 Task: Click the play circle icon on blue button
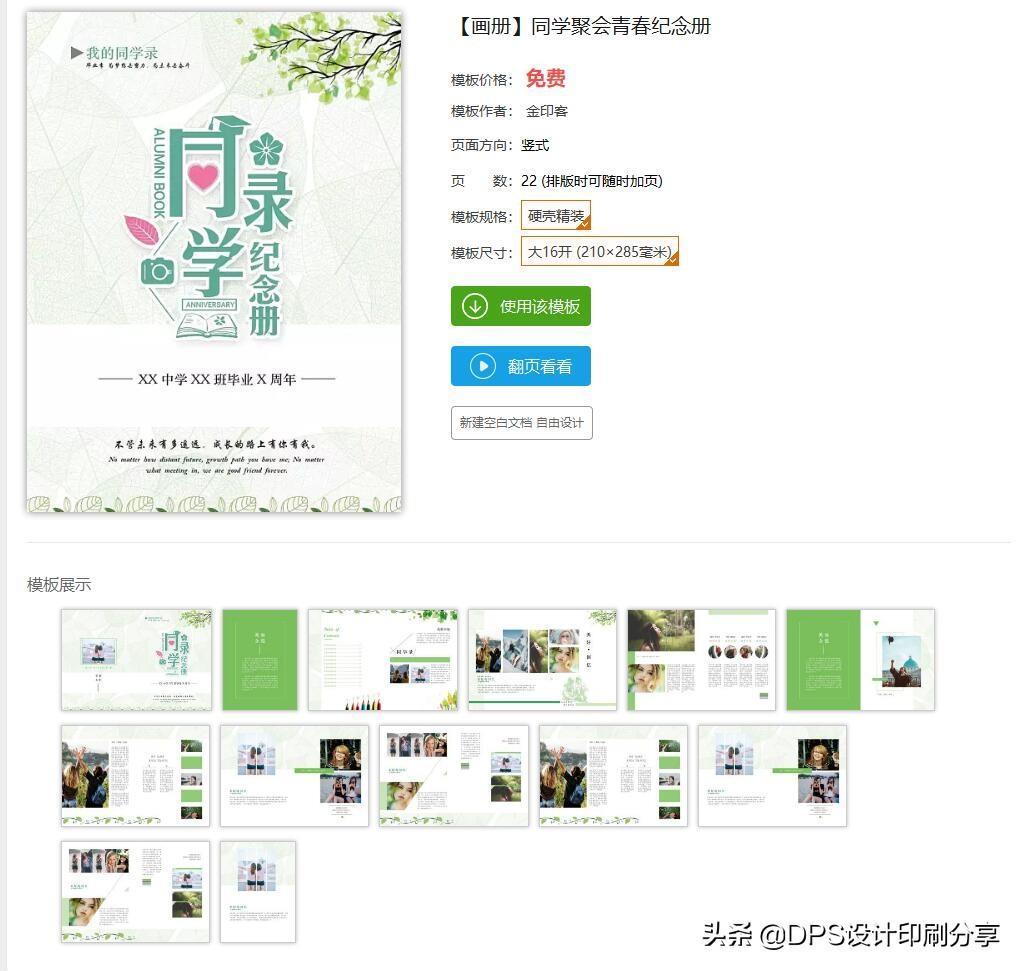tap(483, 366)
